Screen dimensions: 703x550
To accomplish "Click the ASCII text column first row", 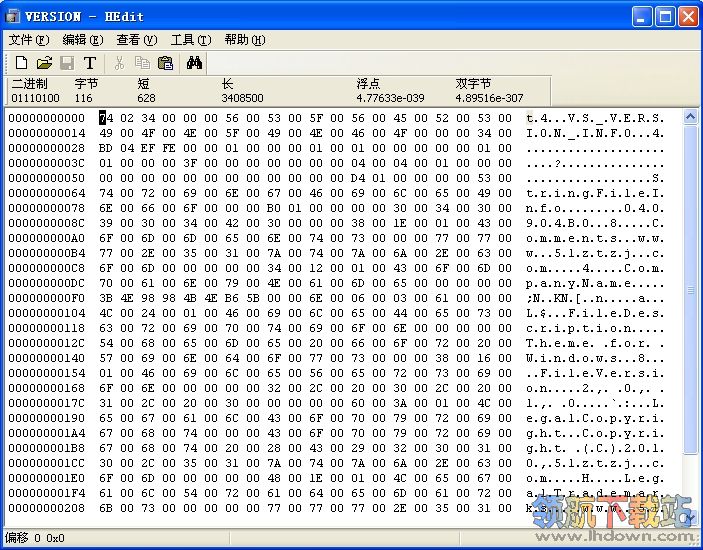I will click(595, 118).
